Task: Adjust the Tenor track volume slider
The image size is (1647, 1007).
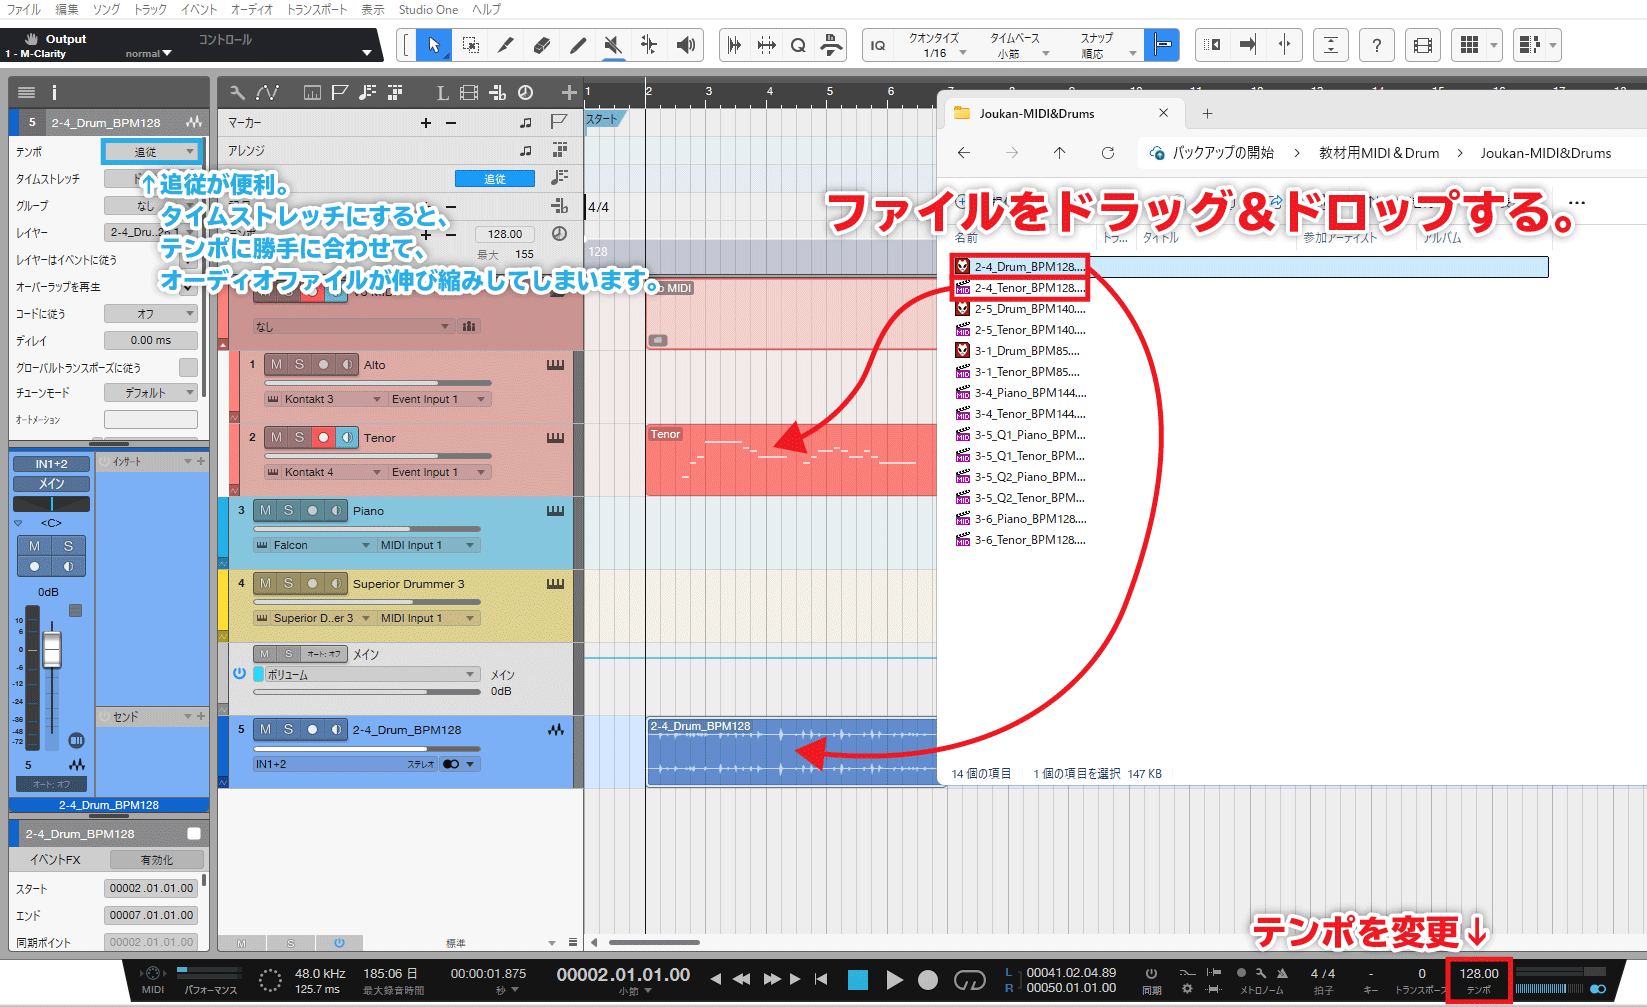Action: 377,456
